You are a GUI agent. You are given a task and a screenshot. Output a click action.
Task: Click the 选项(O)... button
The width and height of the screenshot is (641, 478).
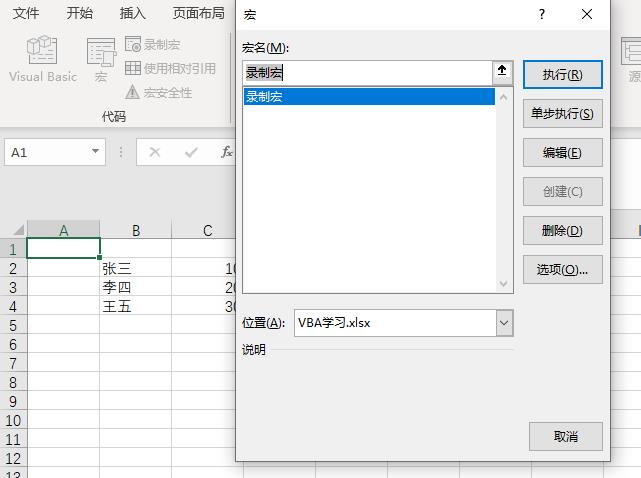tap(563, 269)
